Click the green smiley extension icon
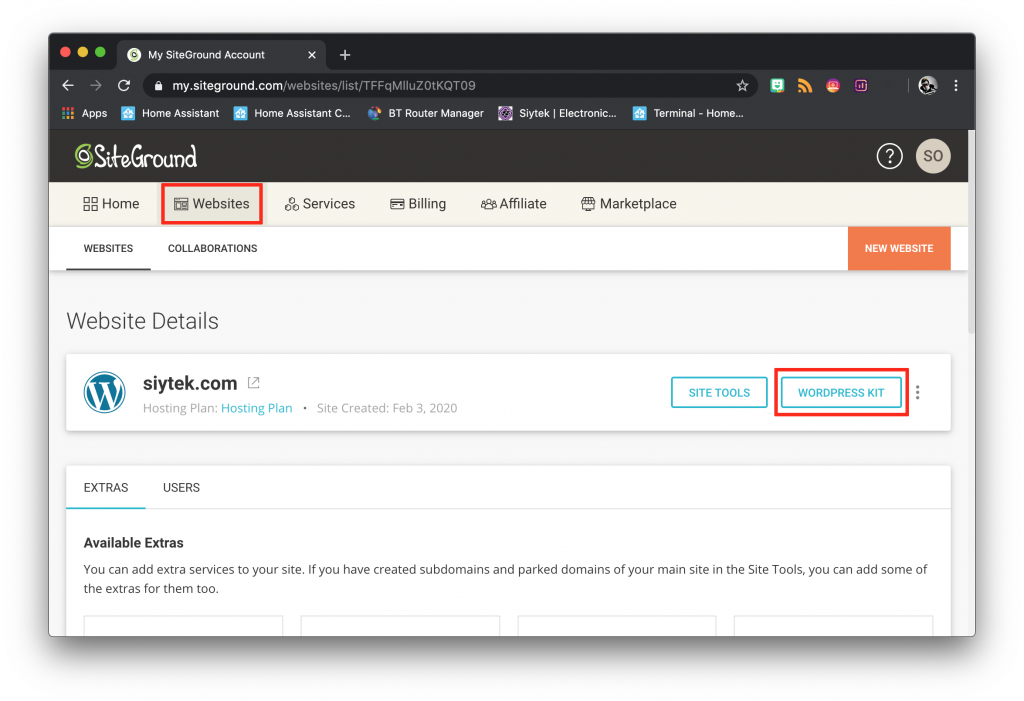 (x=777, y=86)
